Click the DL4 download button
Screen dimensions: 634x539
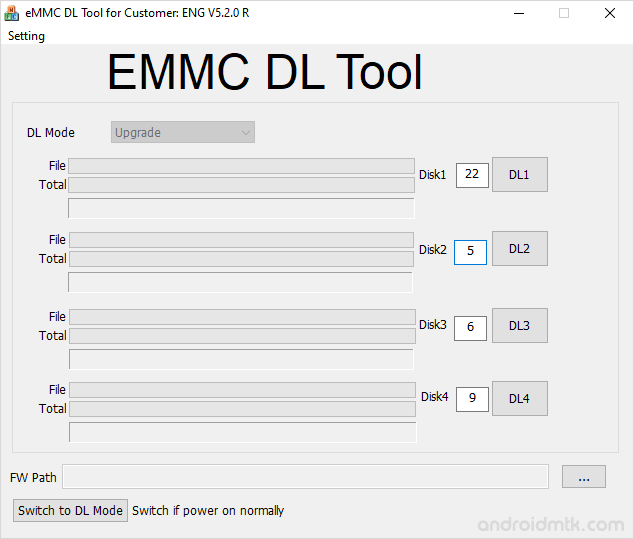pyautogui.click(x=520, y=399)
